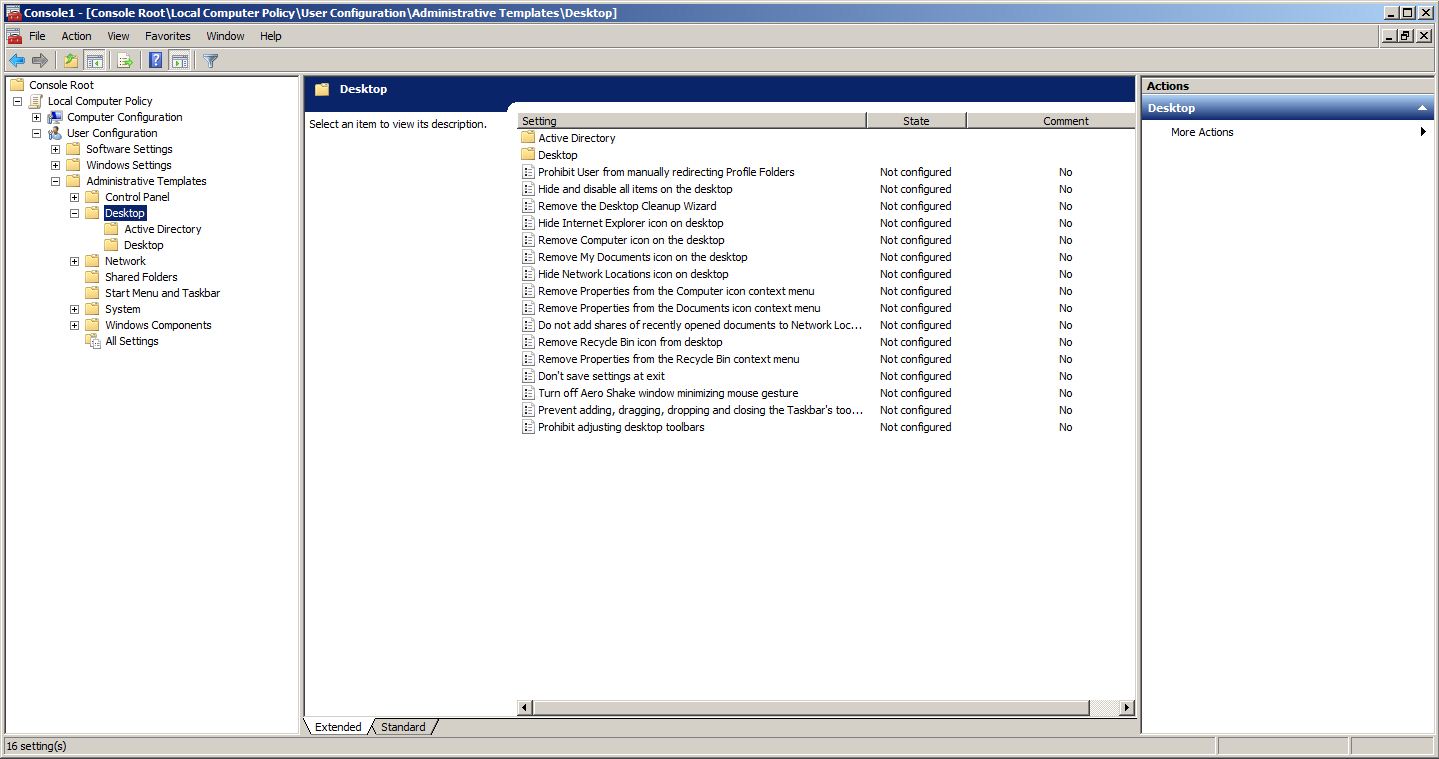Click policy icon for Prohibit adjusting desktop toolbars
The height and width of the screenshot is (759, 1439).
[529, 427]
